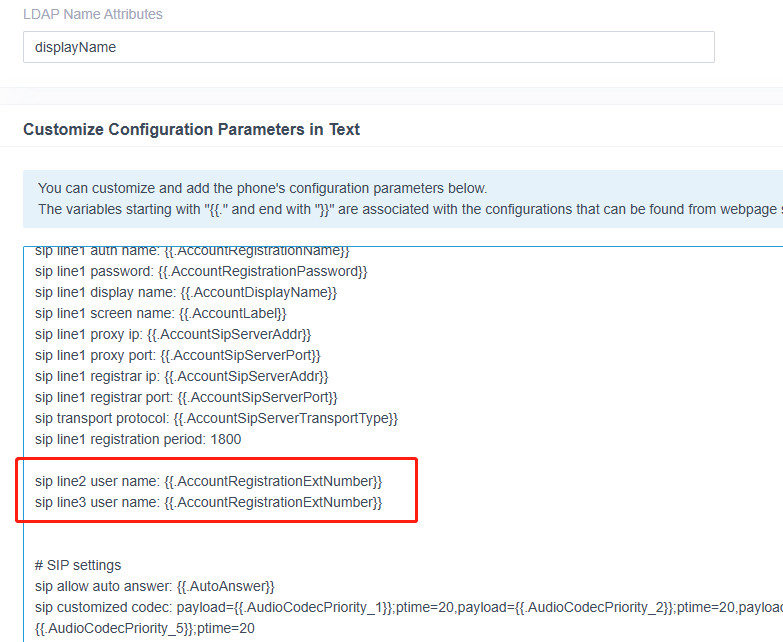Click the blue info banner about configuration variables
Image resolution: width=783 pixels, height=642 pixels.
402,199
